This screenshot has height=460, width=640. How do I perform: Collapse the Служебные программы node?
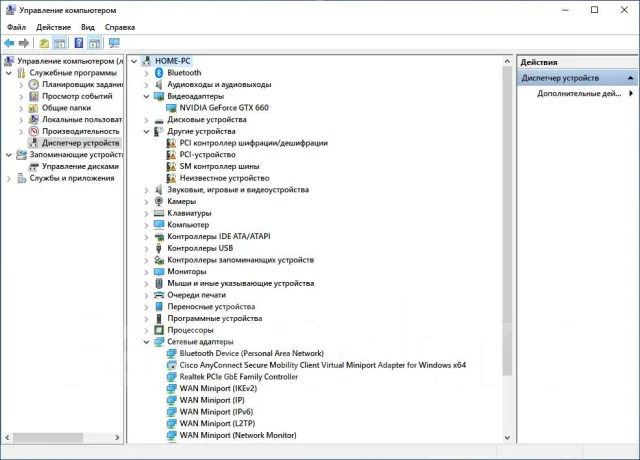click(9, 73)
